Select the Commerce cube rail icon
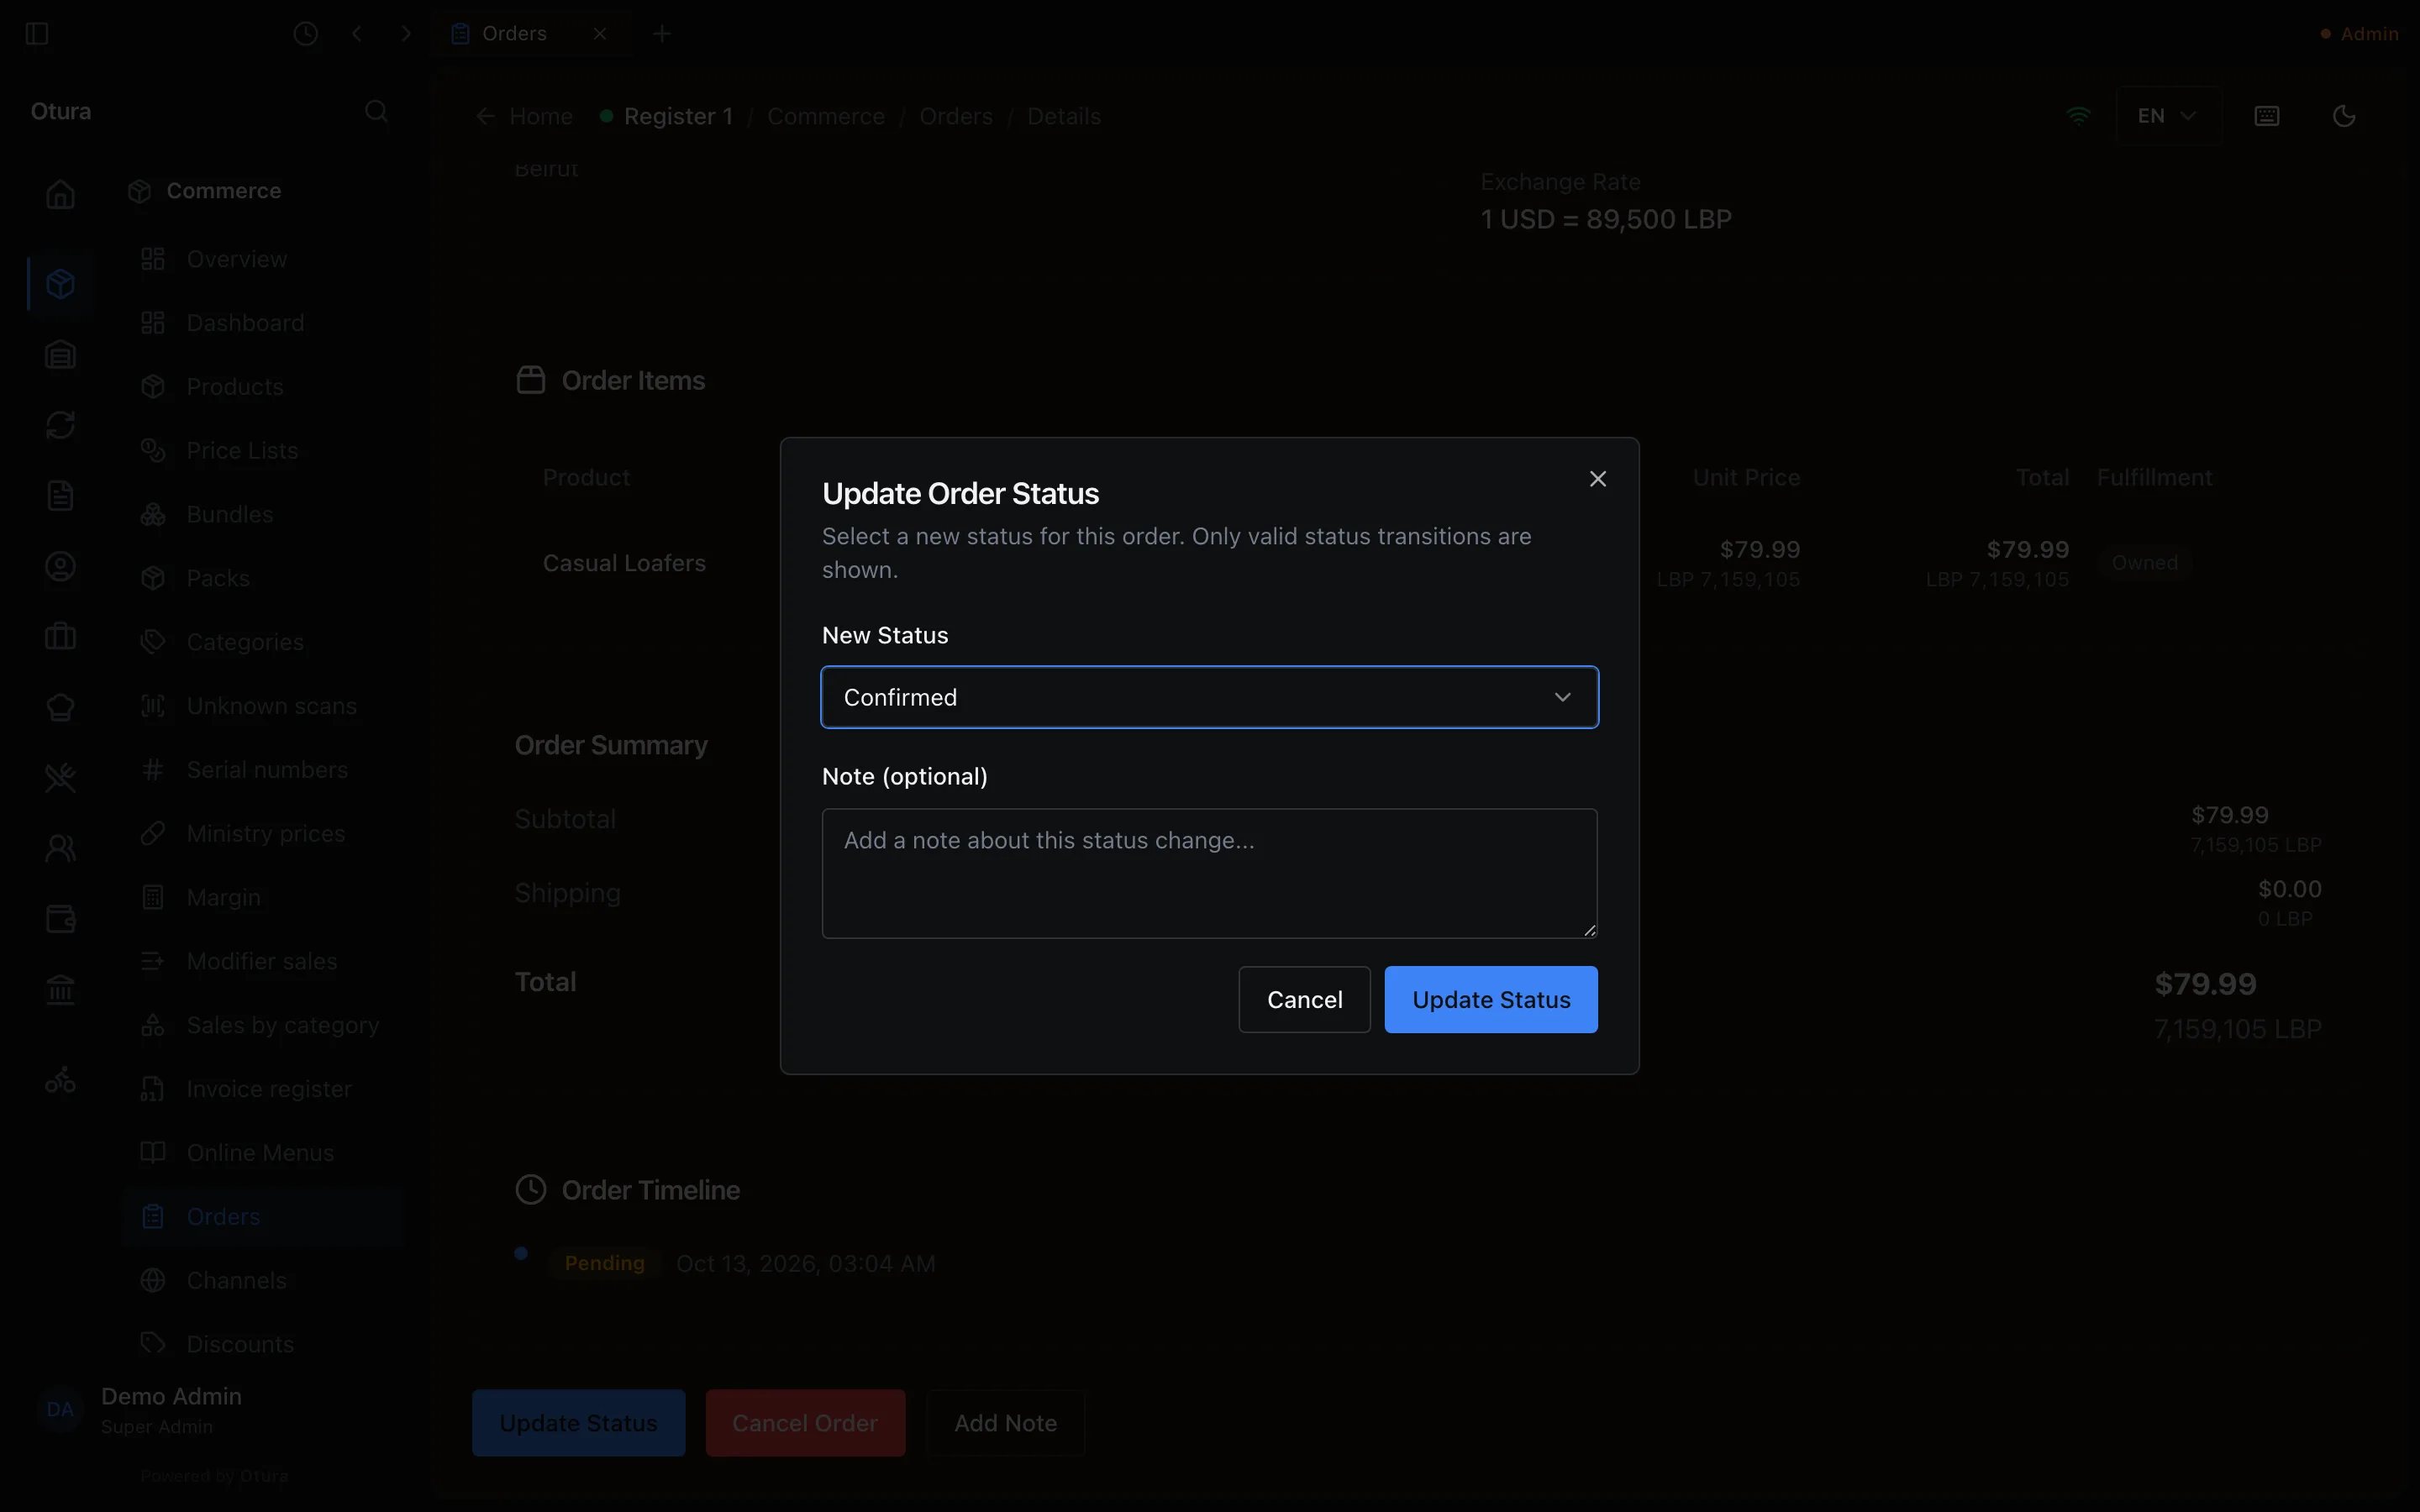 [61, 284]
